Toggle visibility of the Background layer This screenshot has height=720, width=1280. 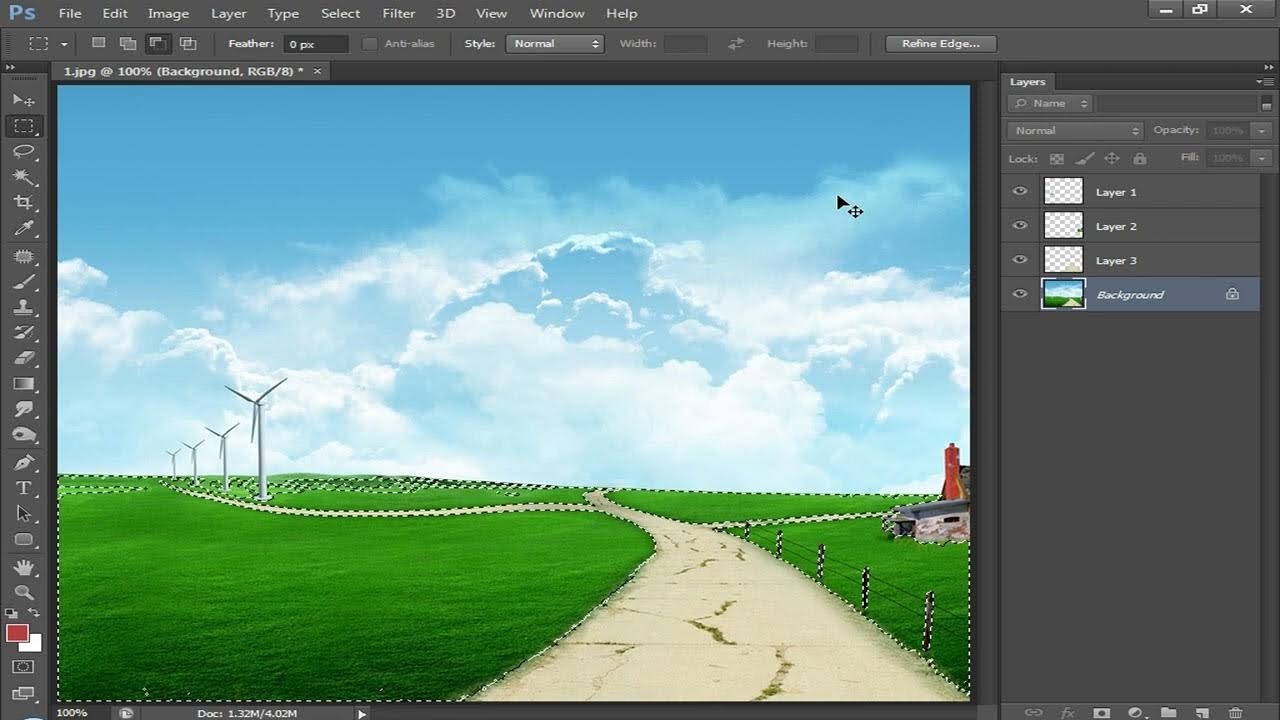click(1019, 294)
